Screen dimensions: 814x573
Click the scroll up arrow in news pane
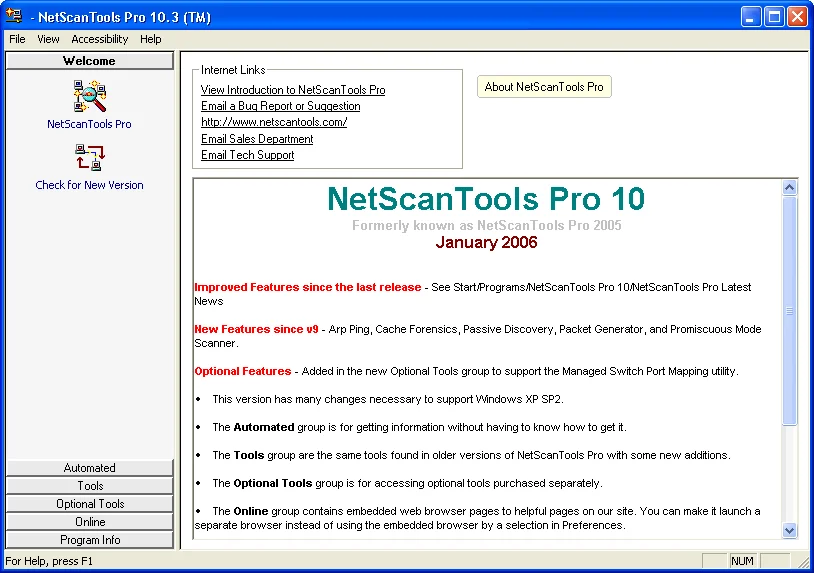coord(790,187)
